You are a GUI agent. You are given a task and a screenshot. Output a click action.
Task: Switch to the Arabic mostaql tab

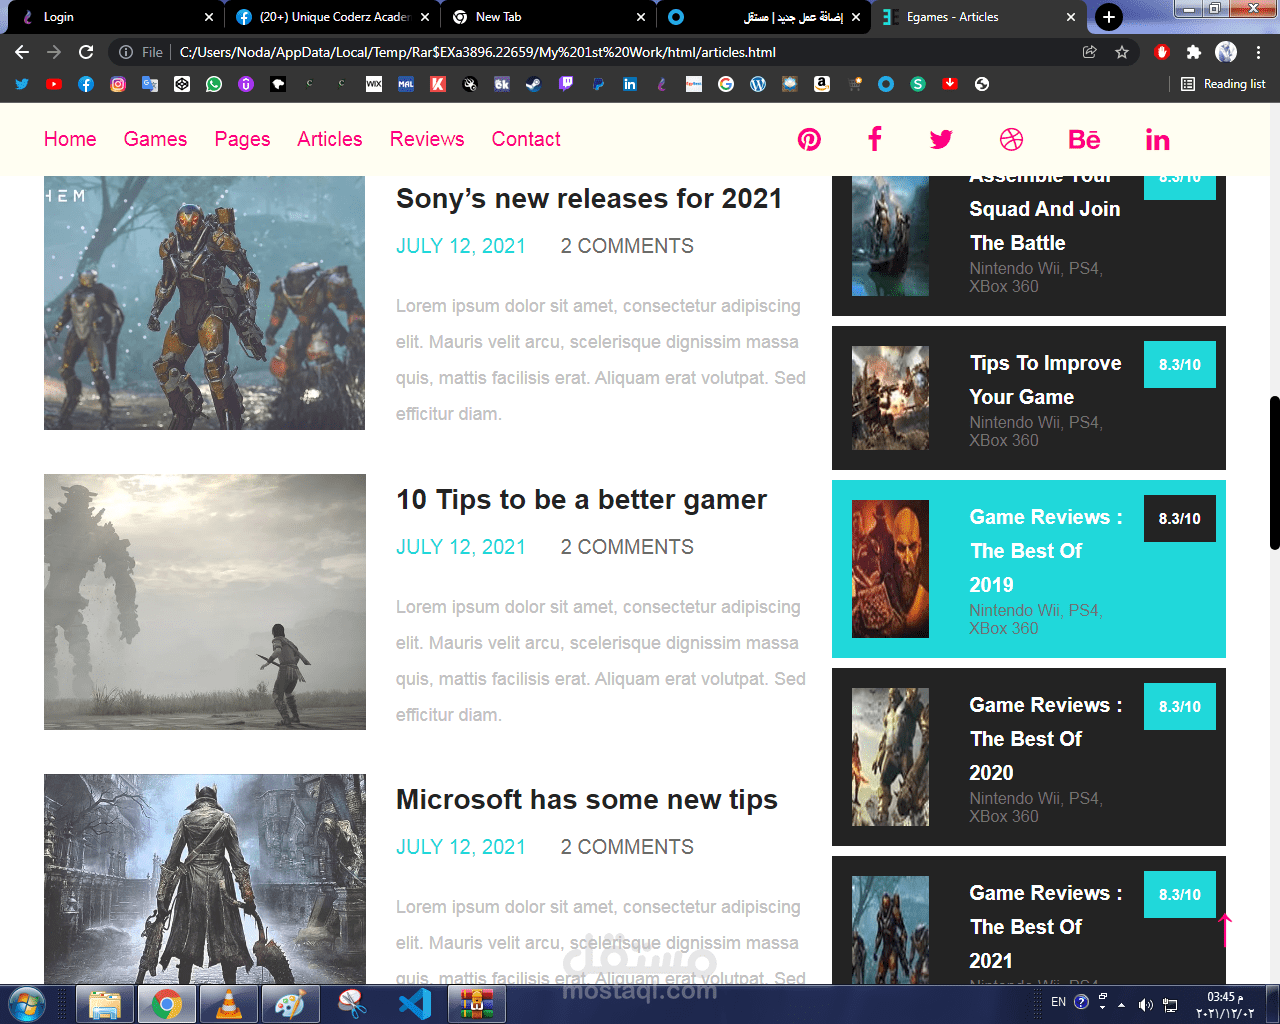tap(764, 17)
